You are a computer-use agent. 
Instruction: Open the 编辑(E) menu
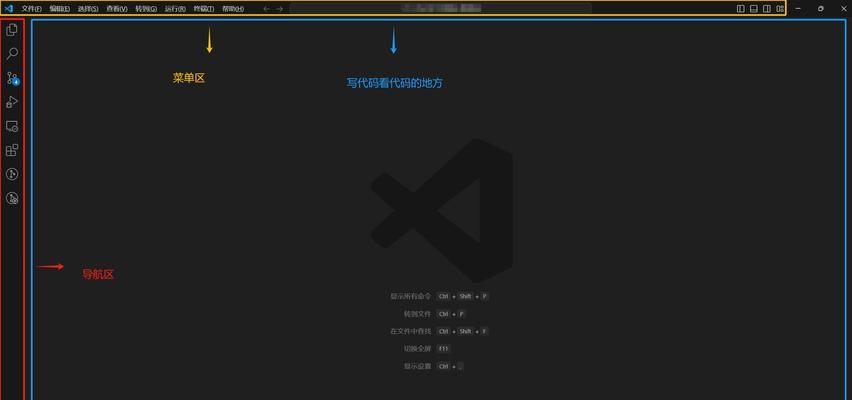pos(59,9)
